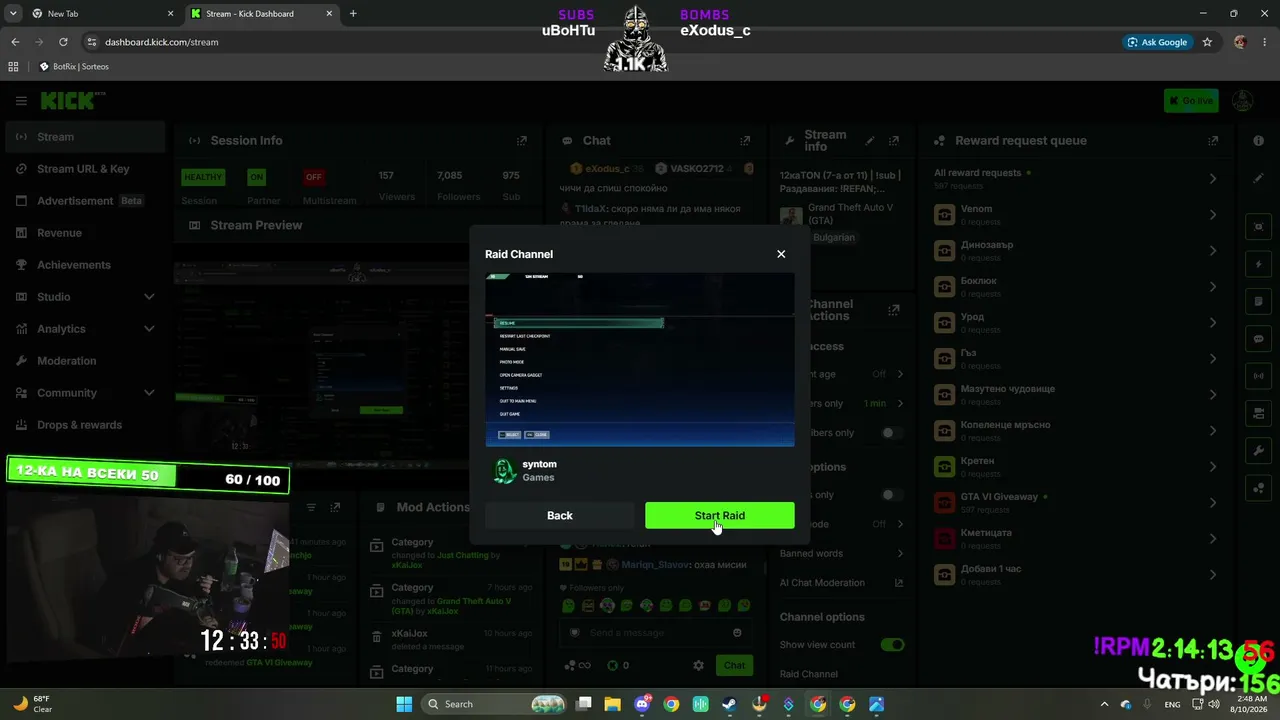The height and width of the screenshot is (720, 1280).
Task: Click the broadcast signal icon in right toolbar
Action: (x=1259, y=377)
